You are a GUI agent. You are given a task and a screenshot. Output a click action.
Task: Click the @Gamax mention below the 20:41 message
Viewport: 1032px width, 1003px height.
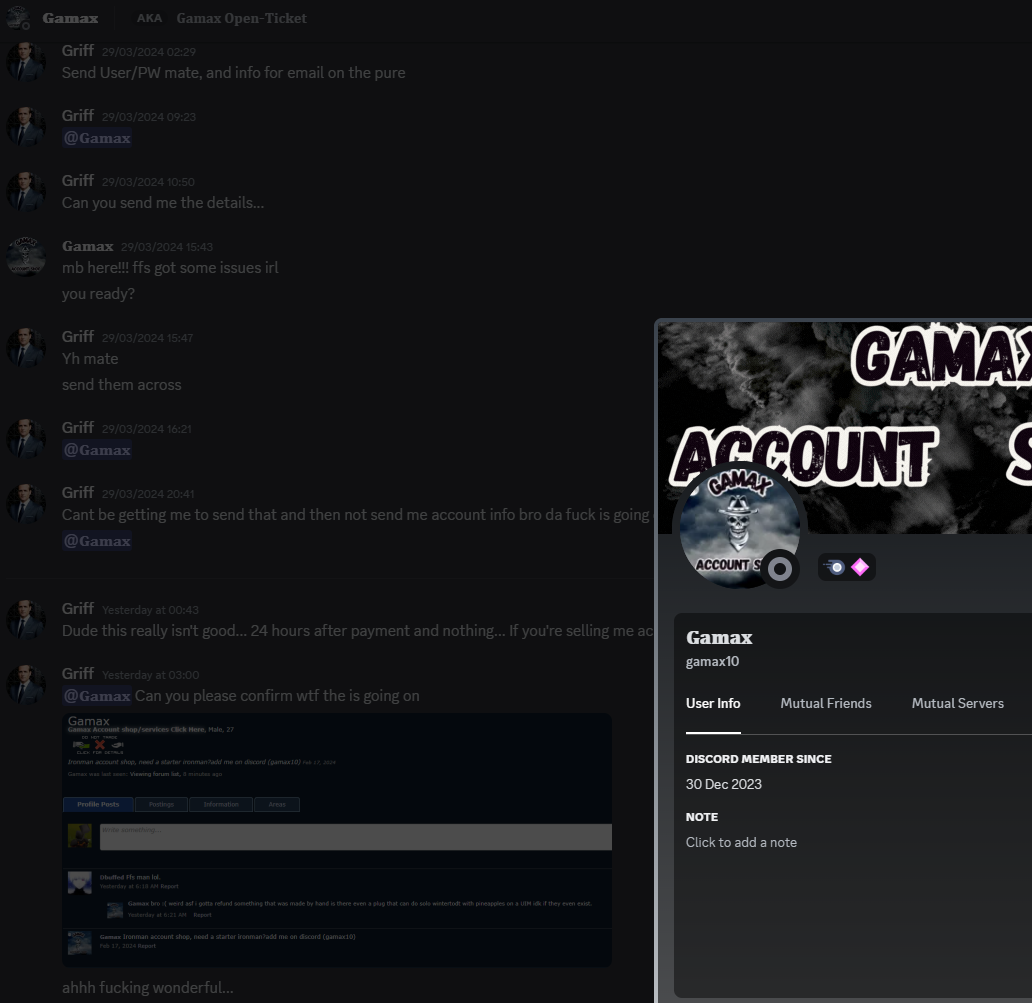pyautogui.click(x=97, y=541)
